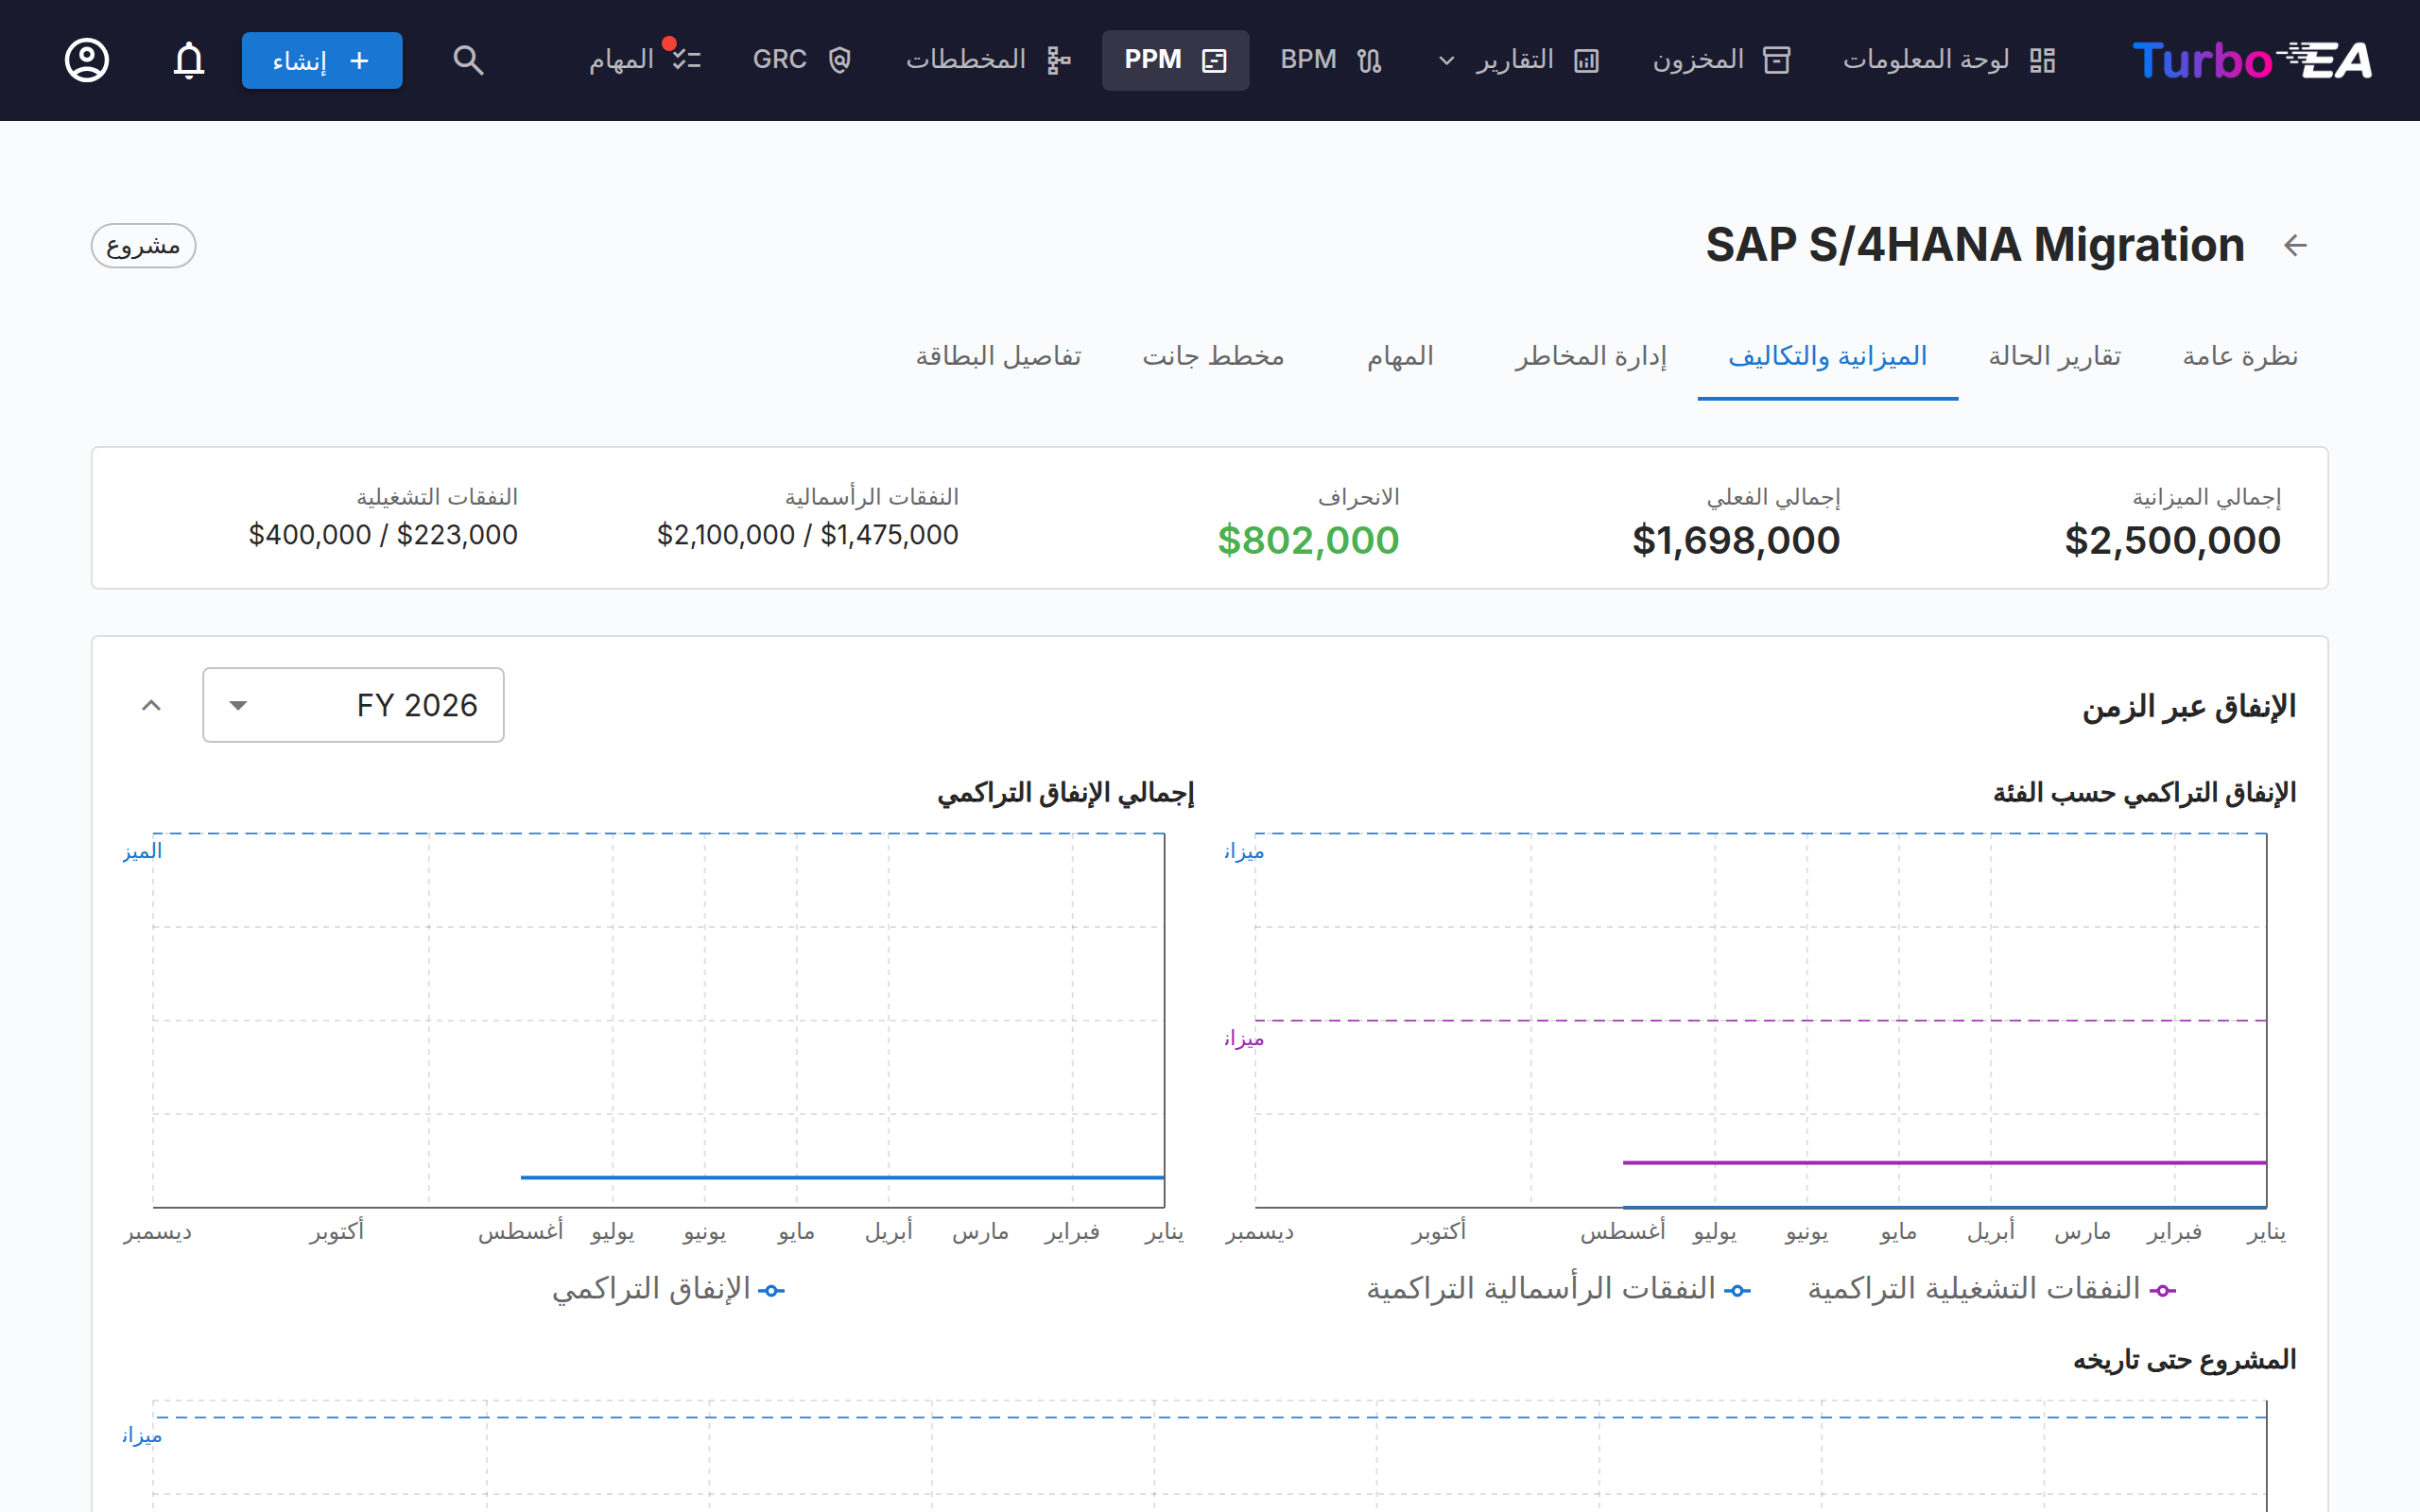Switch to نظرة عامة overview tab
This screenshot has width=2420, height=1512.
click(2240, 356)
